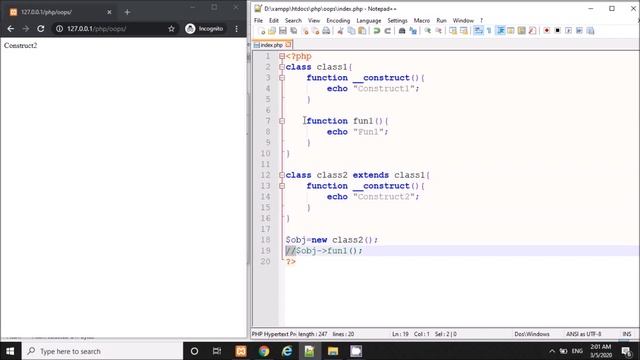
Task: Reload the Chrome page
Action: (x=41, y=29)
